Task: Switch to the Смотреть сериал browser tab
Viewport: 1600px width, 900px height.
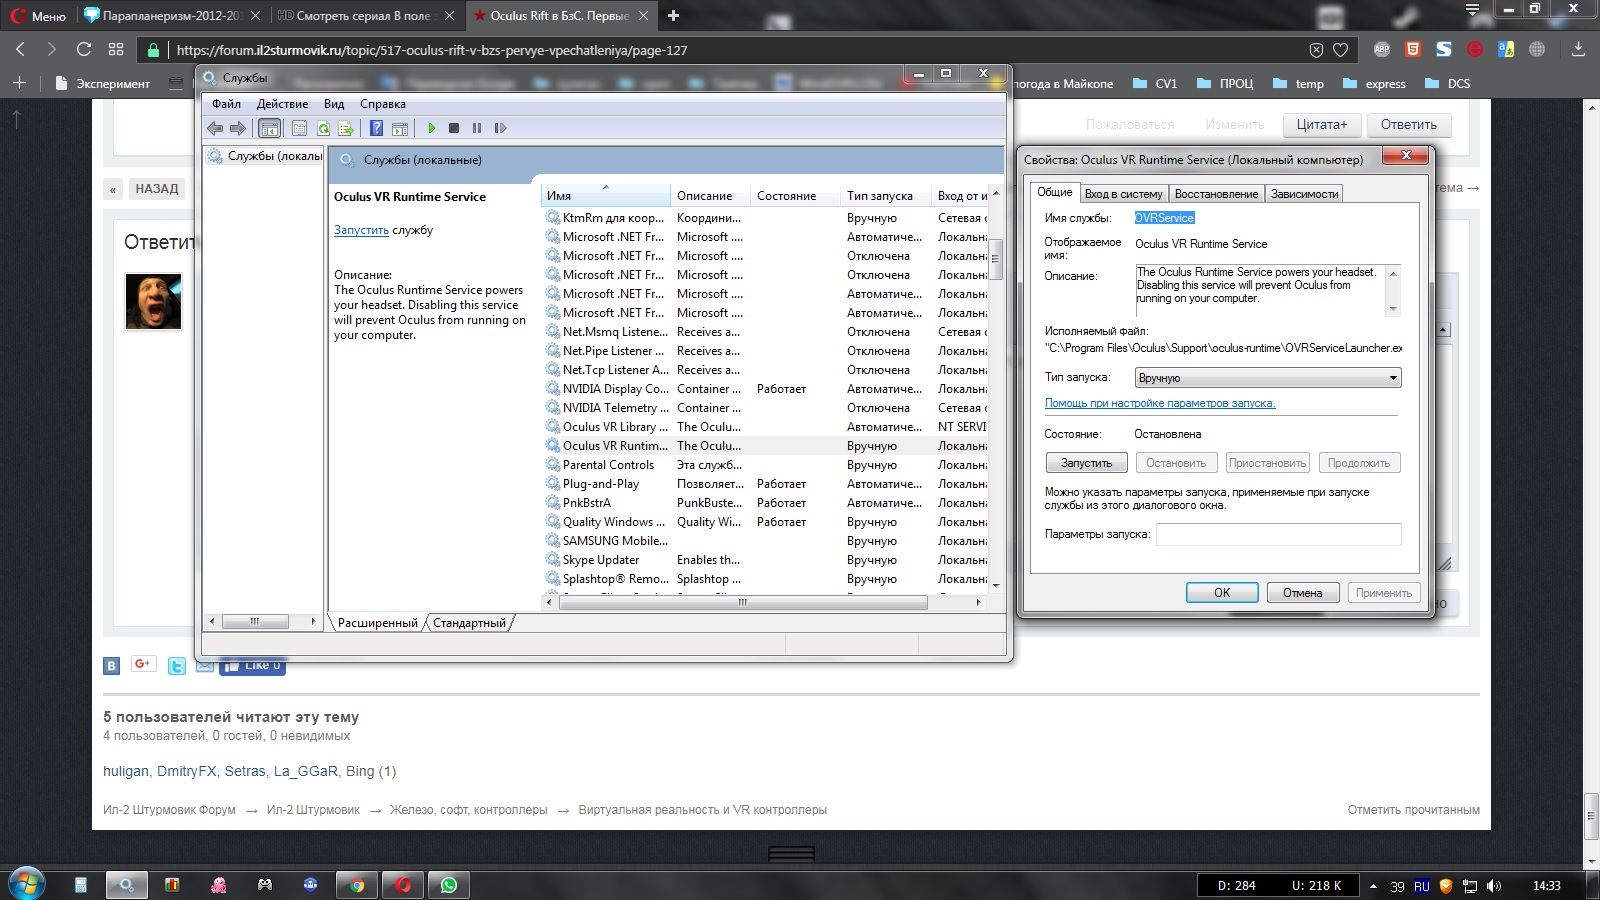Action: click(364, 16)
